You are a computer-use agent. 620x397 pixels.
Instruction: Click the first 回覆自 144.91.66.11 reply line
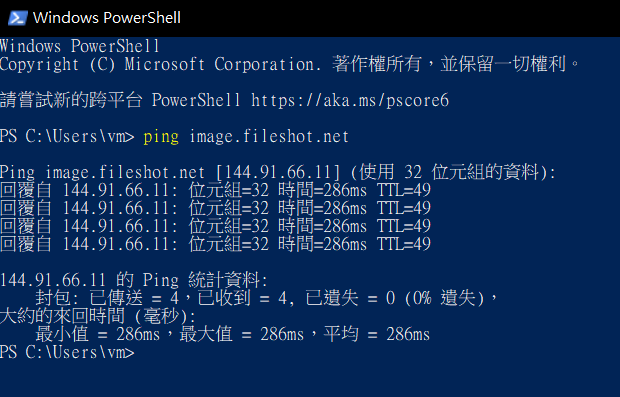pyautogui.click(x=215, y=191)
